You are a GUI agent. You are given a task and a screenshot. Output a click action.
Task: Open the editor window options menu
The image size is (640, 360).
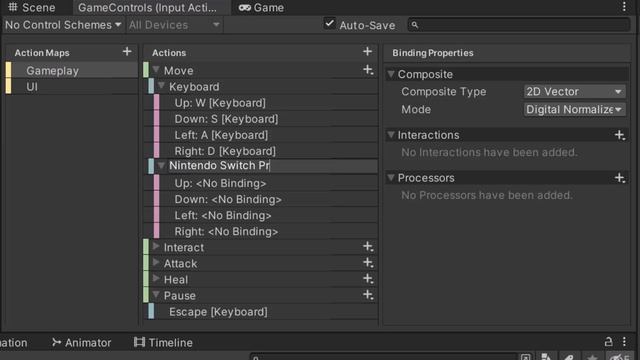624,7
